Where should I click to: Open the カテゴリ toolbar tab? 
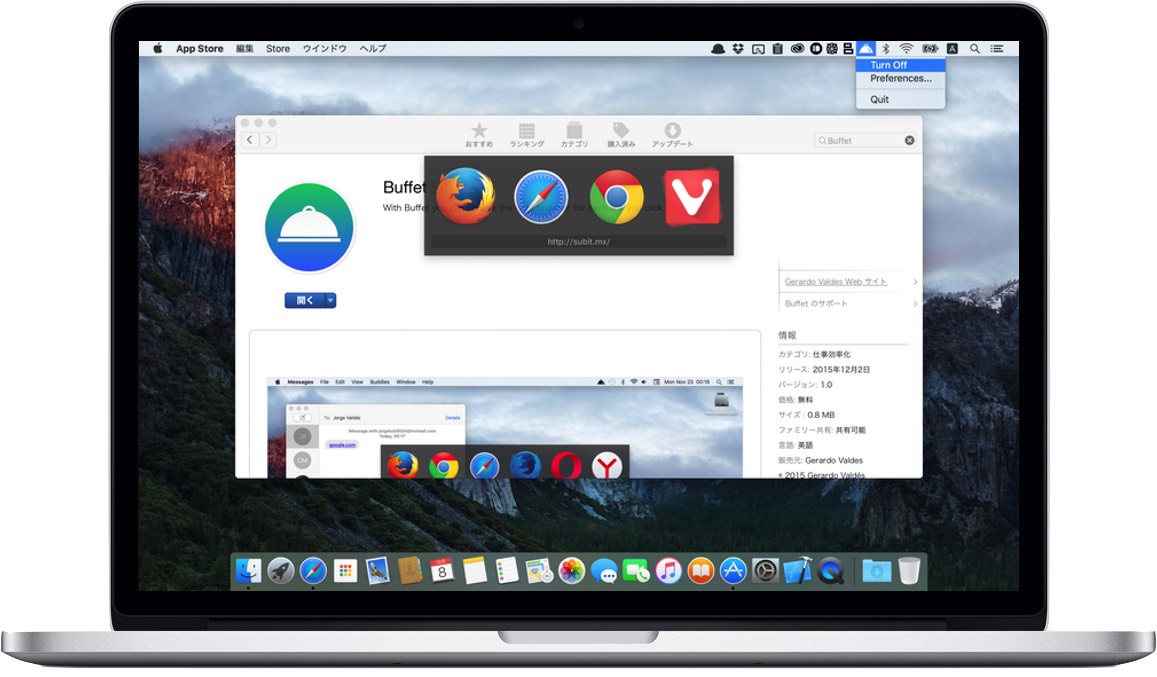[574, 135]
